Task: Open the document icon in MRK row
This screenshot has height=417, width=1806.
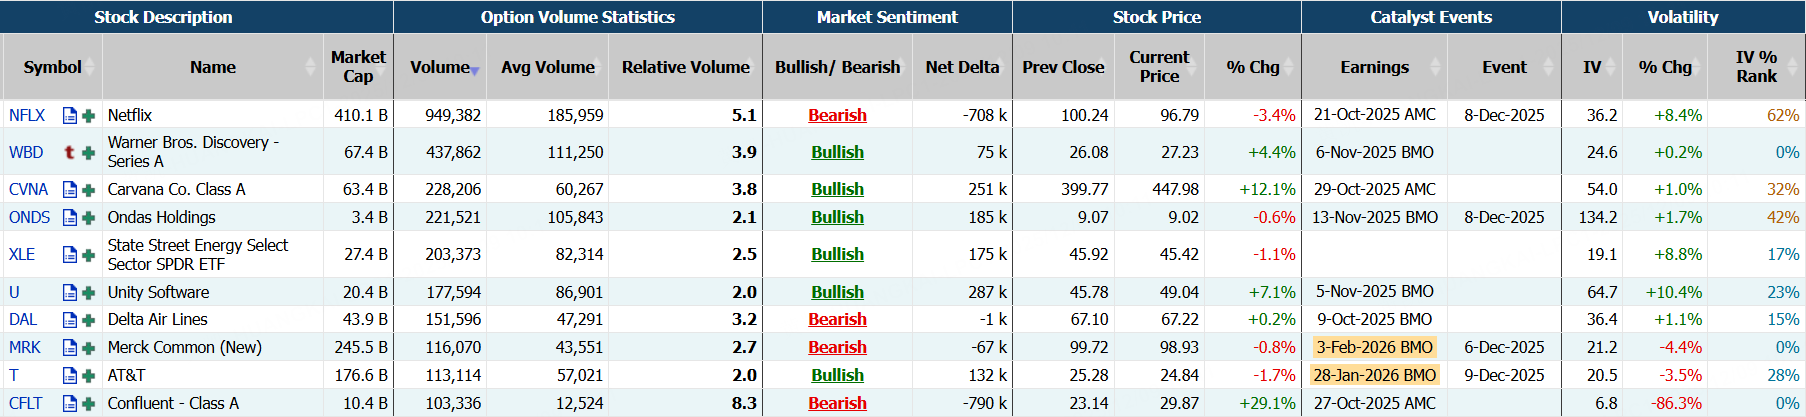Action: pos(70,348)
